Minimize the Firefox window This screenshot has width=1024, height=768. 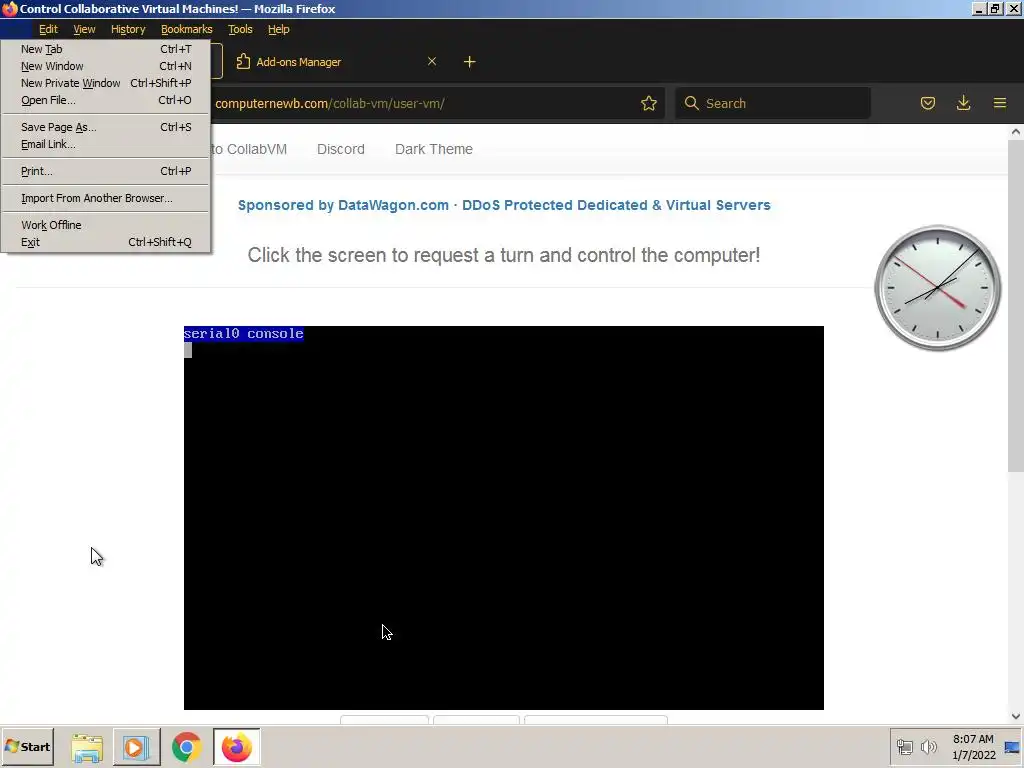pos(978,8)
